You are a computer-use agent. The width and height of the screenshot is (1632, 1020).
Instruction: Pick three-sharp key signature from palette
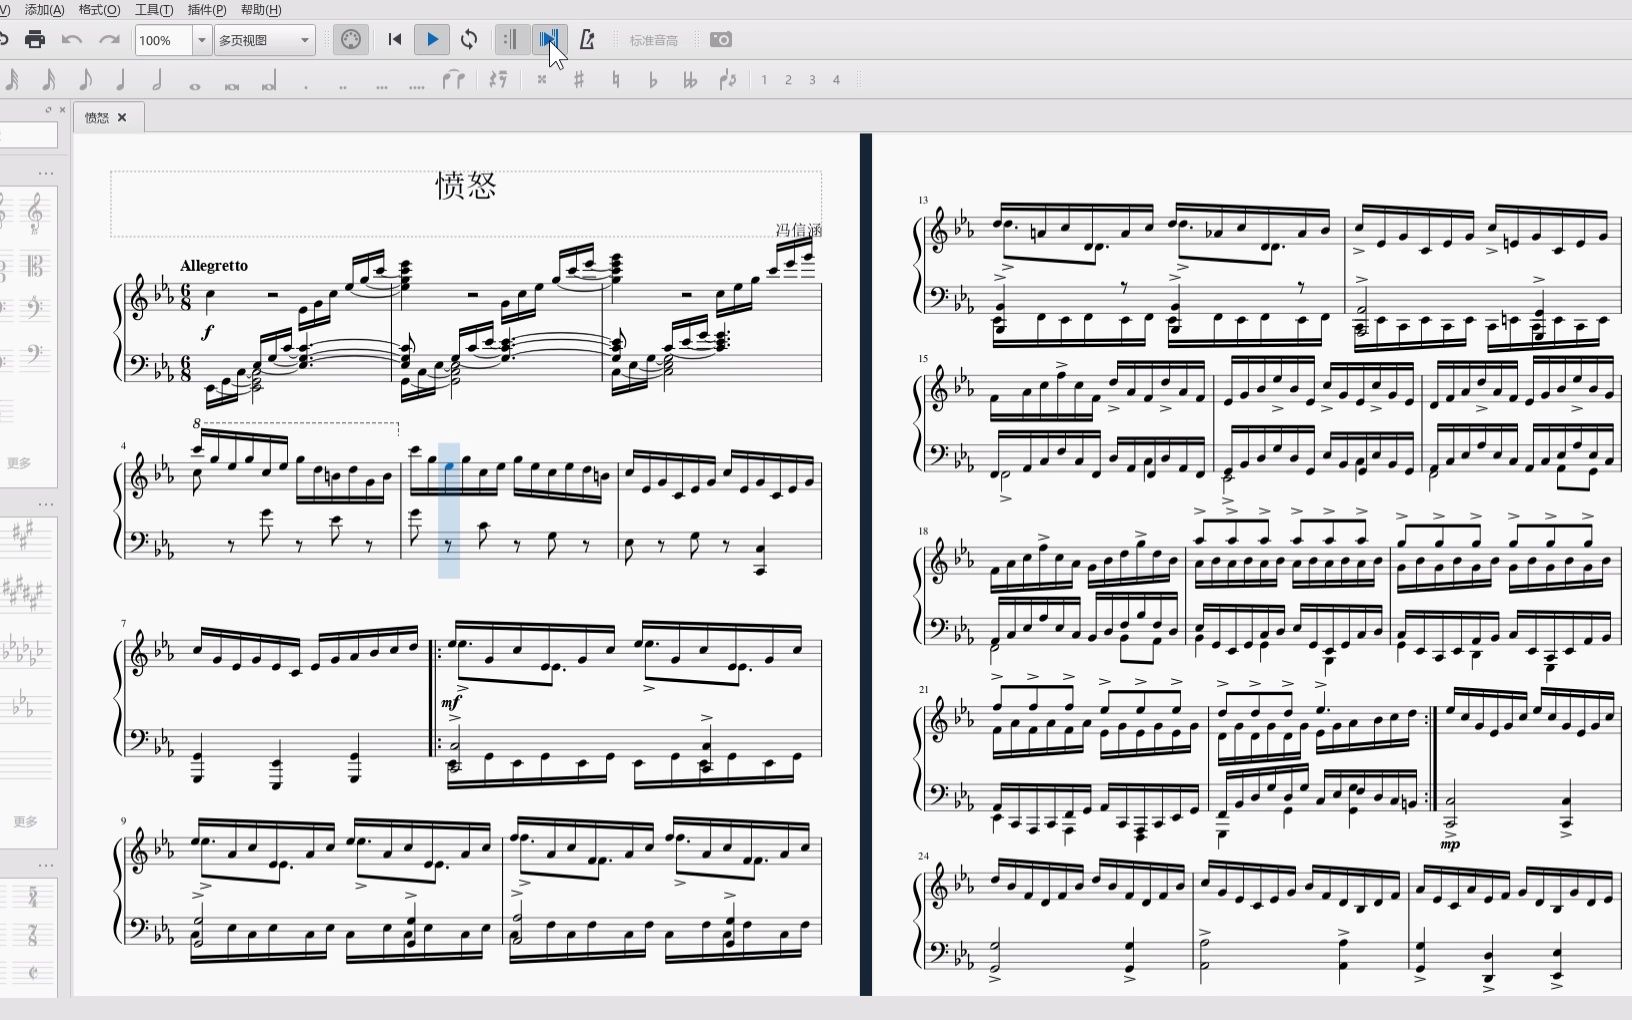pos(22,536)
